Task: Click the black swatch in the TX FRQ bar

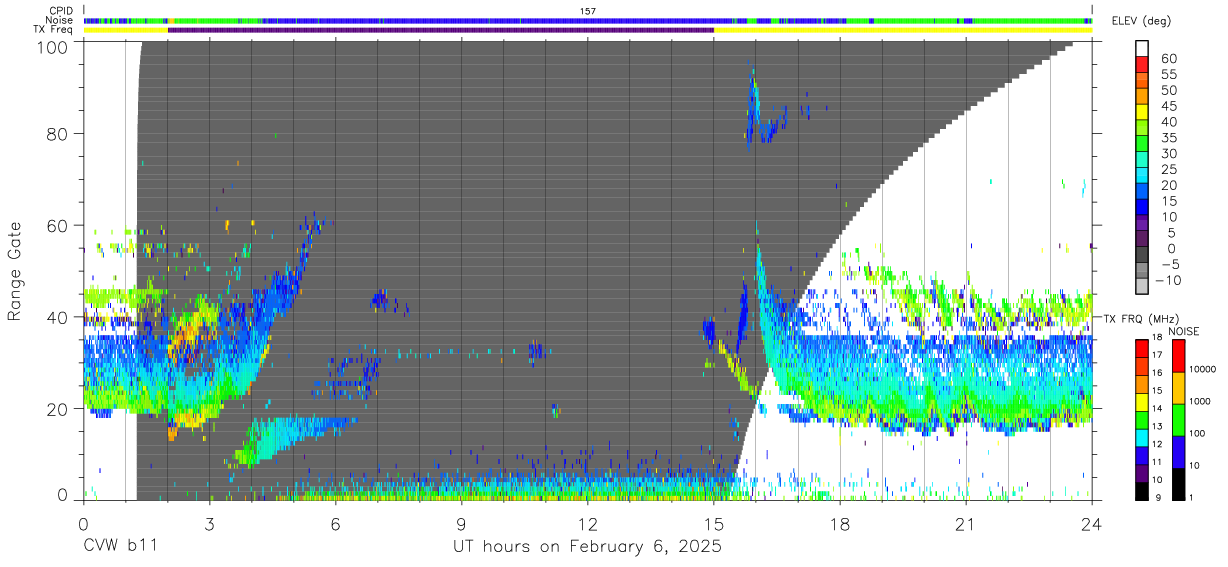Action: pyautogui.click(x=1143, y=491)
